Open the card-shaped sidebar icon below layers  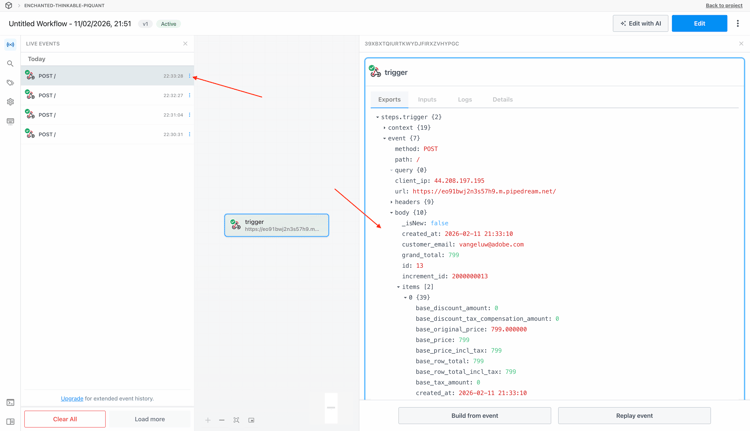pos(10,121)
